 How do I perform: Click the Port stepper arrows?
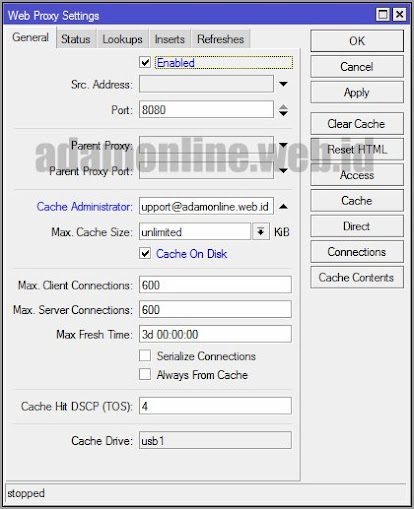(283, 110)
